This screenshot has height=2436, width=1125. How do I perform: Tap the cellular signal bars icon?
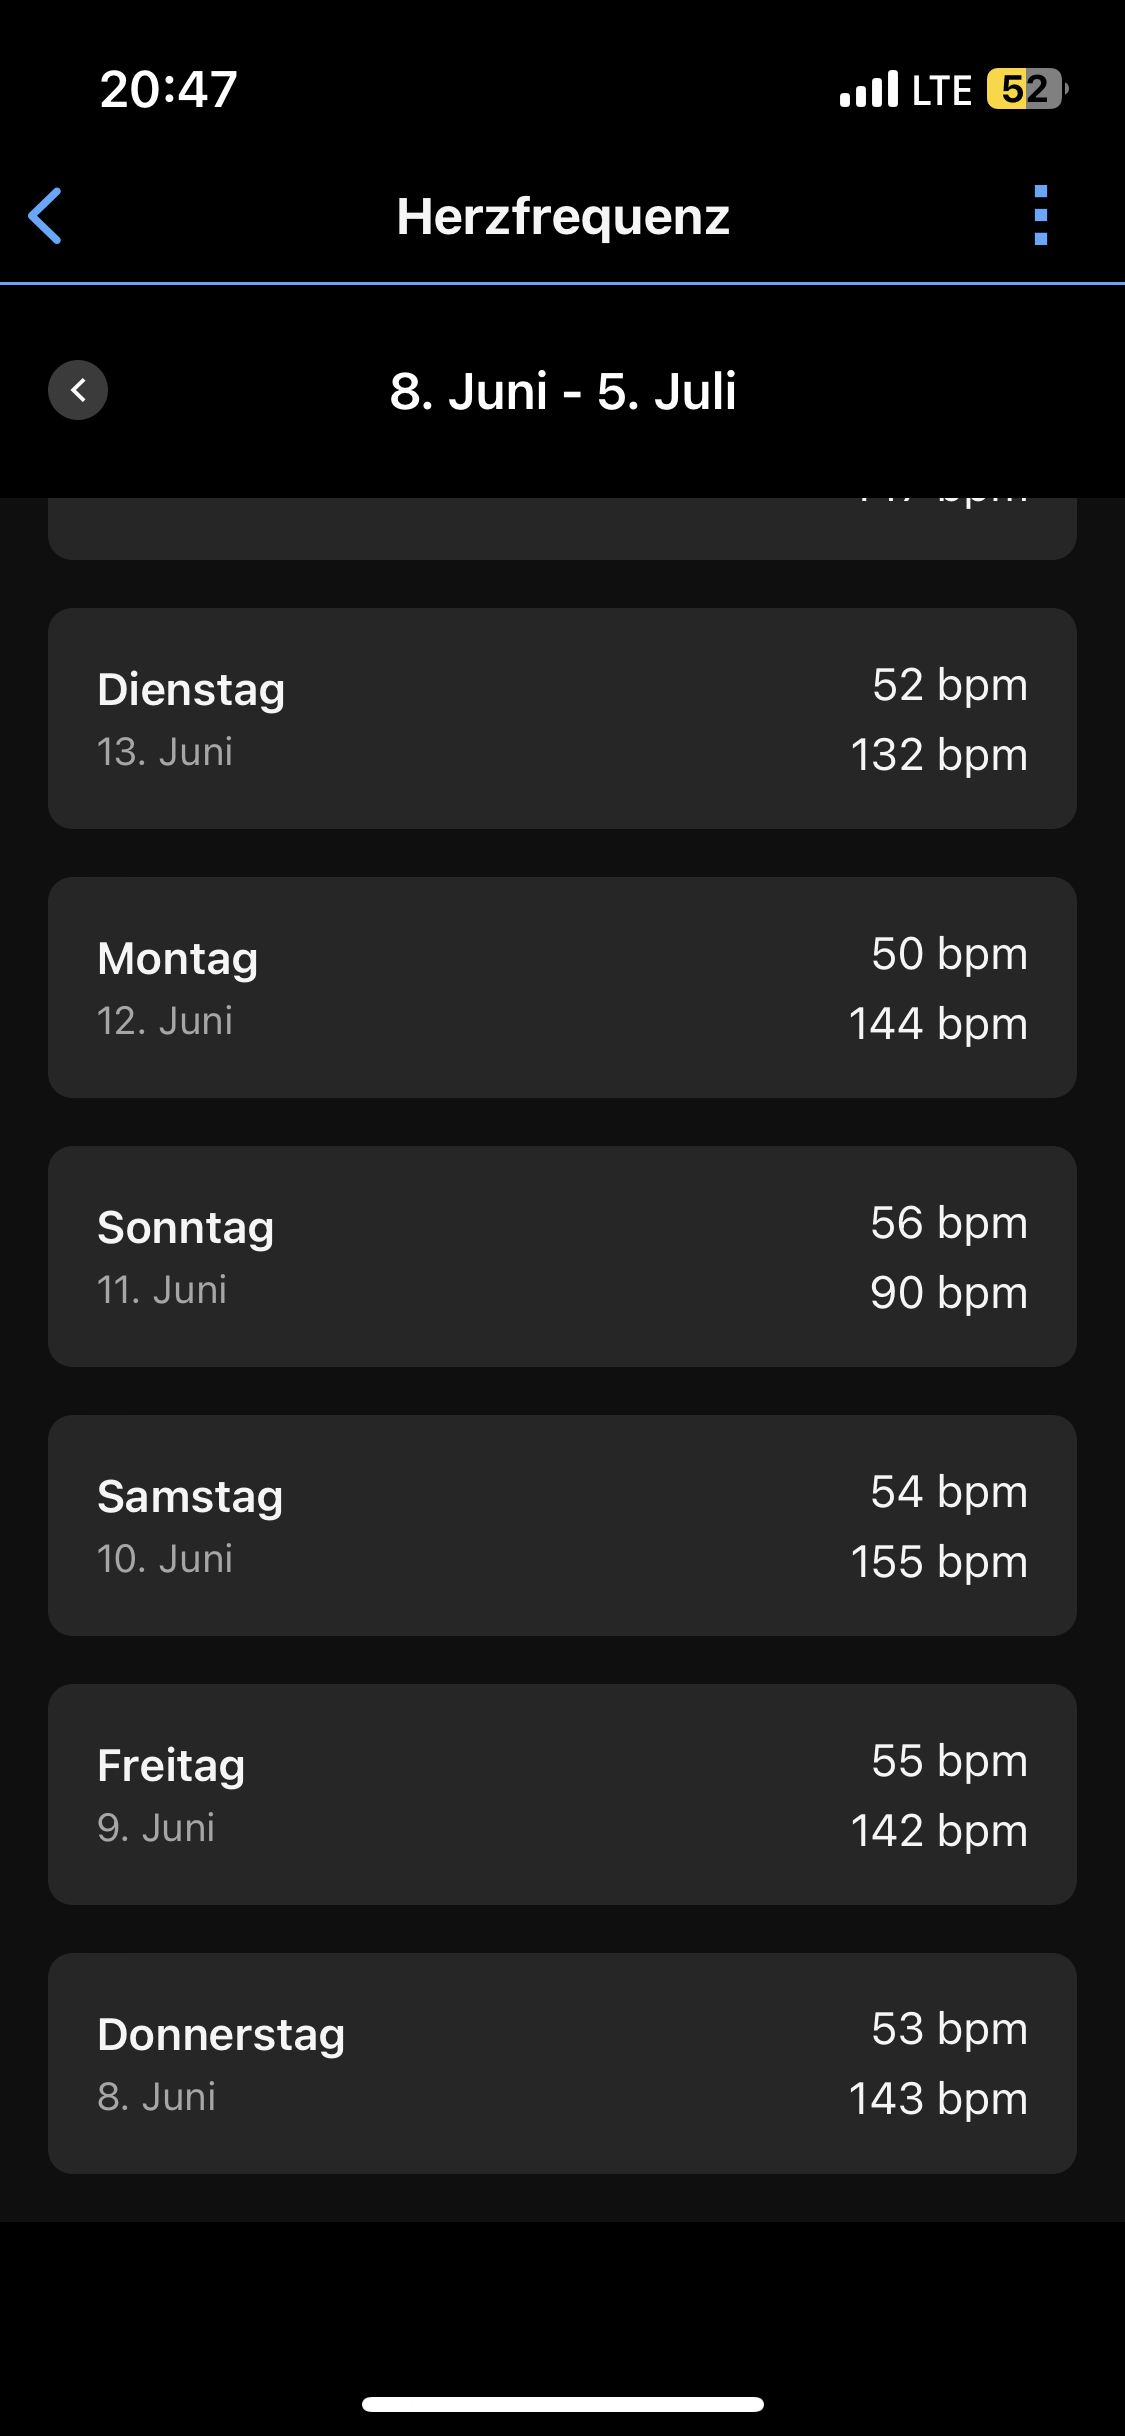point(868,89)
